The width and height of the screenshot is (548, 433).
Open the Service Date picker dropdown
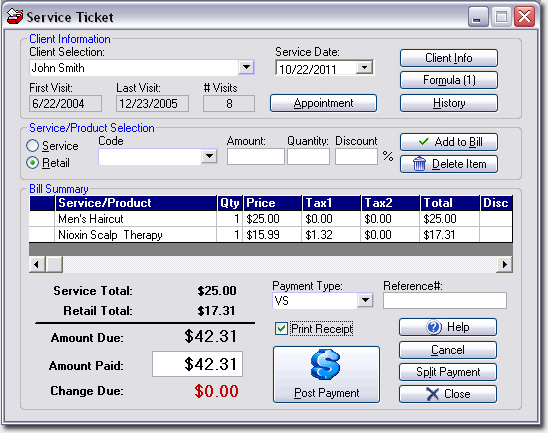click(x=365, y=67)
